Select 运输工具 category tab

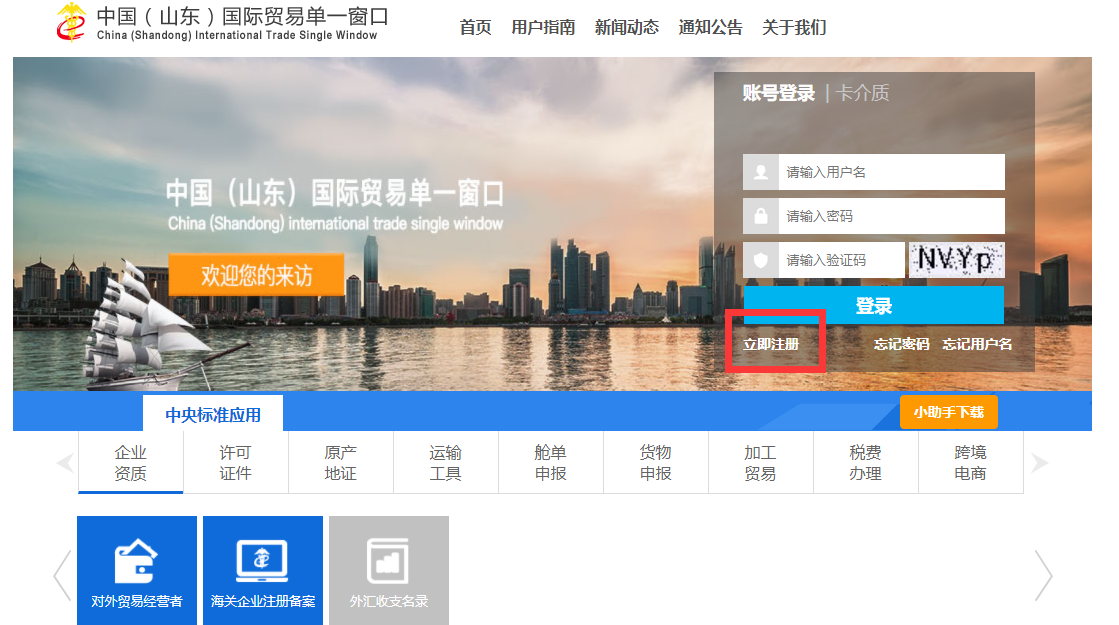click(445, 462)
